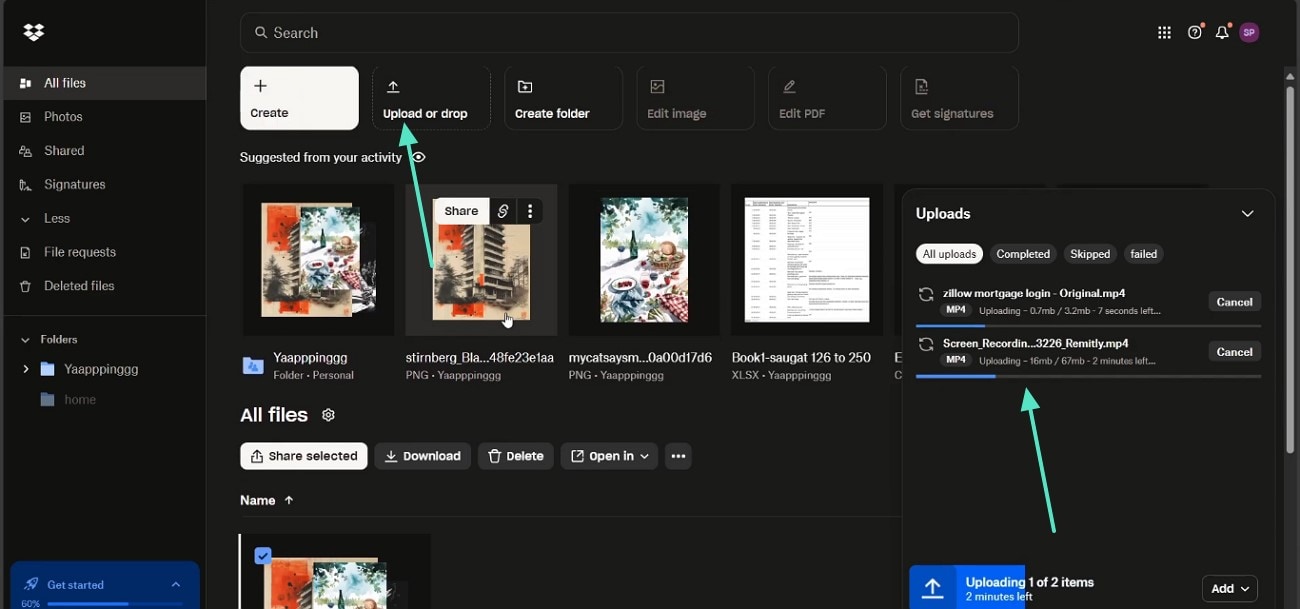Image resolution: width=1300 pixels, height=609 pixels.
Task: Select home folder in tree
Action: pos(80,399)
